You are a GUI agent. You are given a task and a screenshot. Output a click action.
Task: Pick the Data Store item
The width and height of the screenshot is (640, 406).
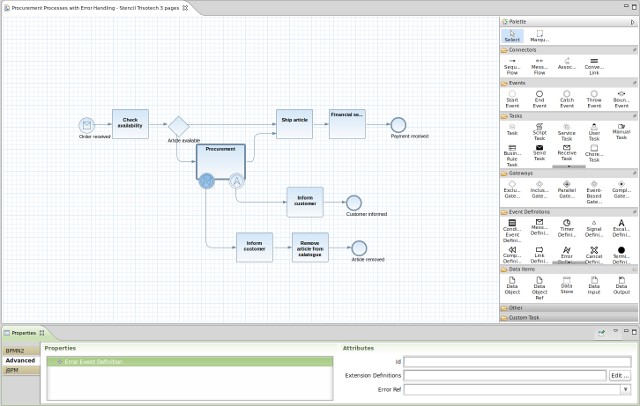click(x=566, y=288)
